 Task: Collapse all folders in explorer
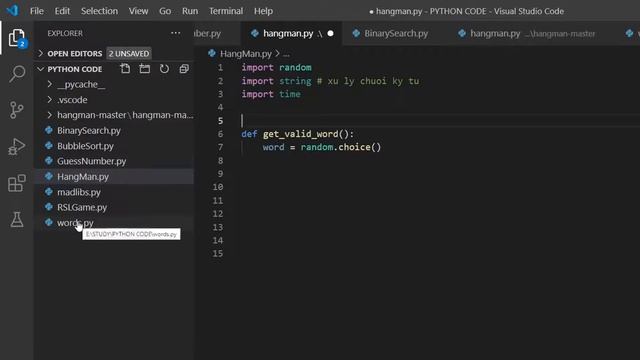[x=184, y=69]
